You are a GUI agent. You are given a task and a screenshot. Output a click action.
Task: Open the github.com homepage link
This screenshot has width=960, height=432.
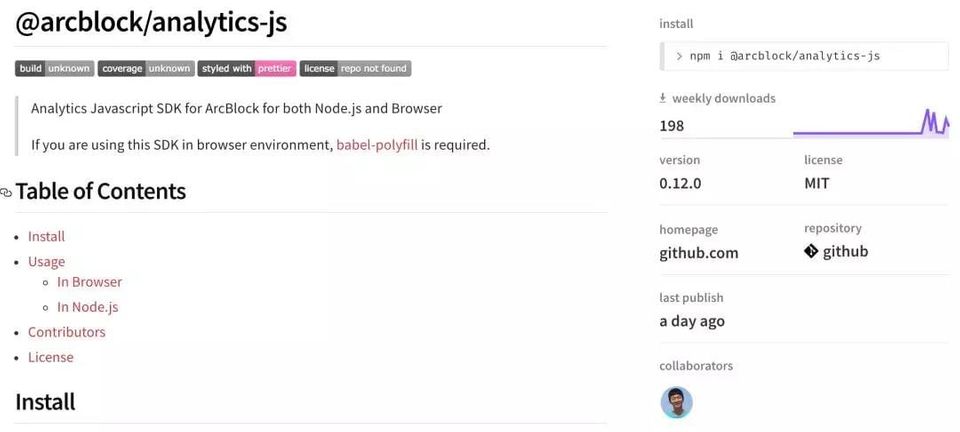pos(699,253)
